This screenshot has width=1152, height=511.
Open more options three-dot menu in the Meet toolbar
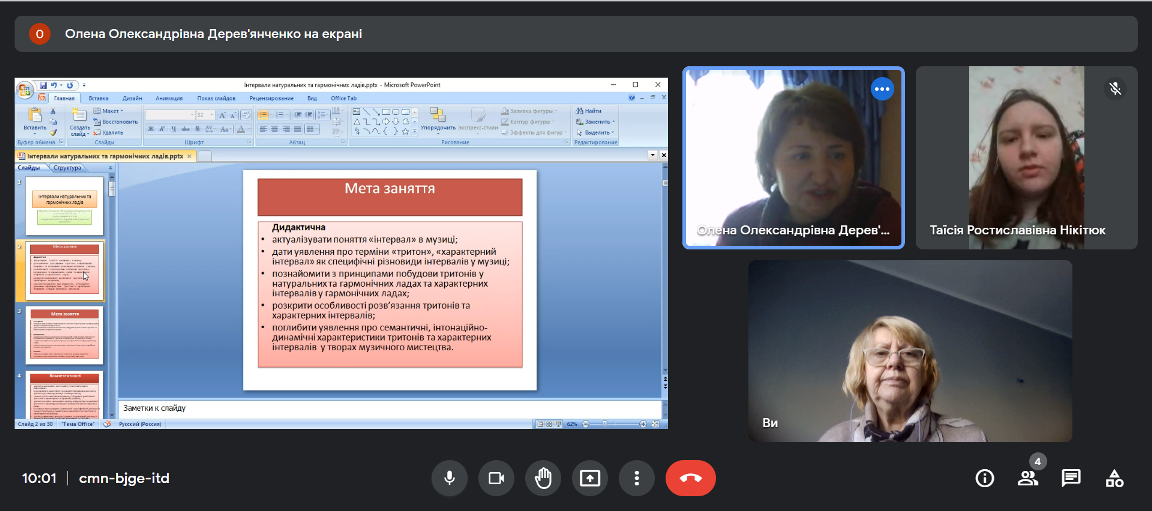pyautogui.click(x=637, y=478)
